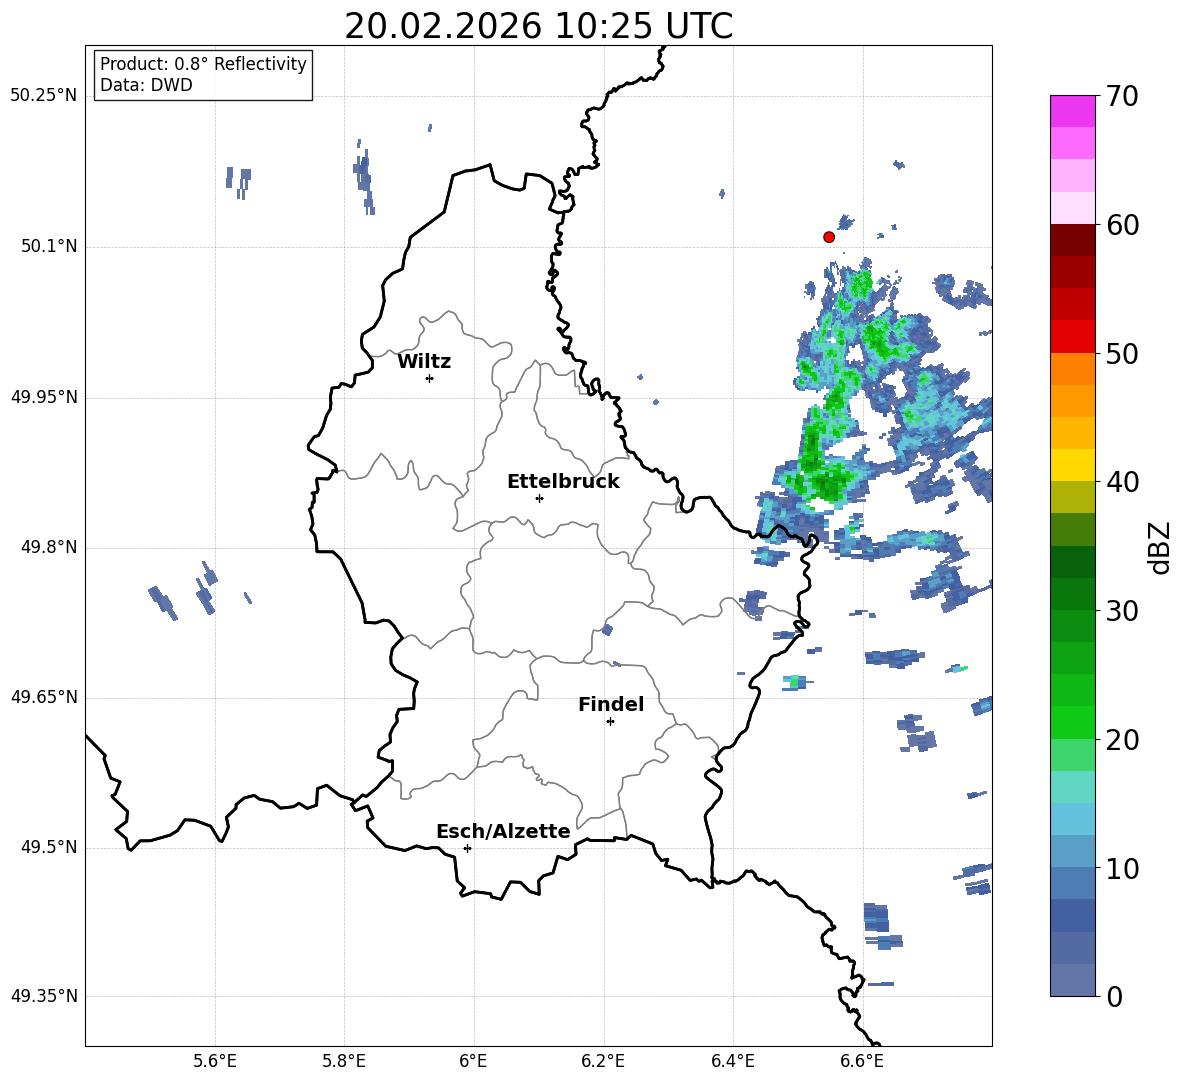Click the 5.8°E longitude label
1184x1081 pixels.
click(x=344, y=1061)
